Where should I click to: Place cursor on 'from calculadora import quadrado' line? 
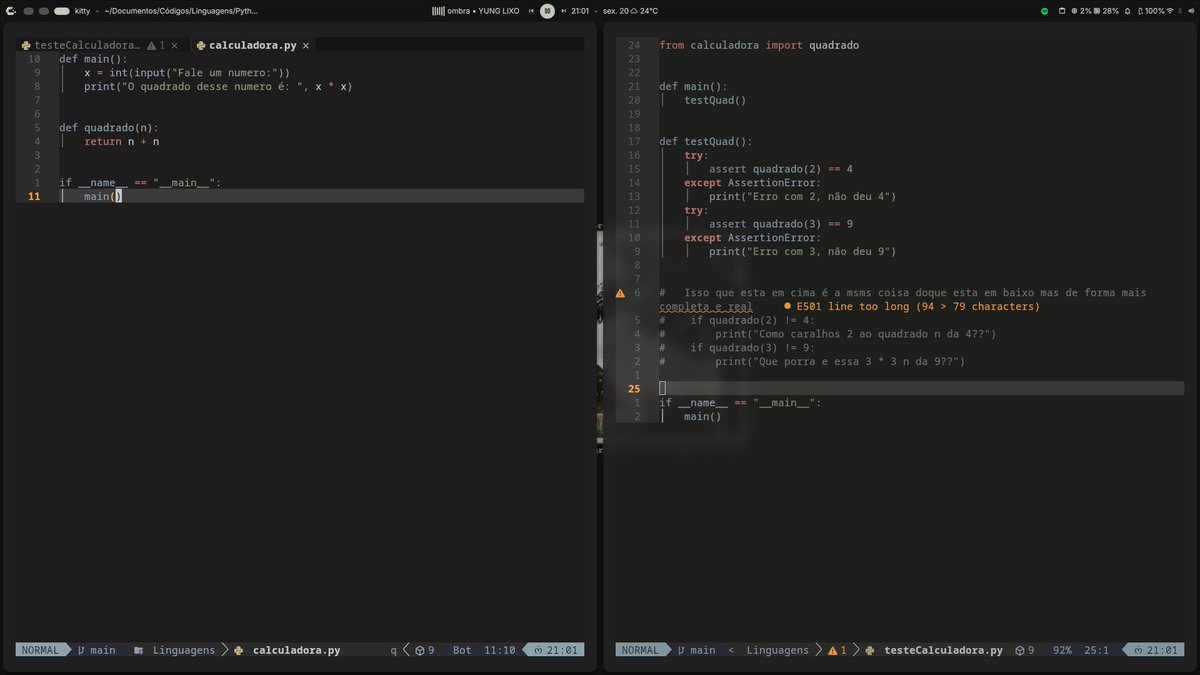[759, 45]
